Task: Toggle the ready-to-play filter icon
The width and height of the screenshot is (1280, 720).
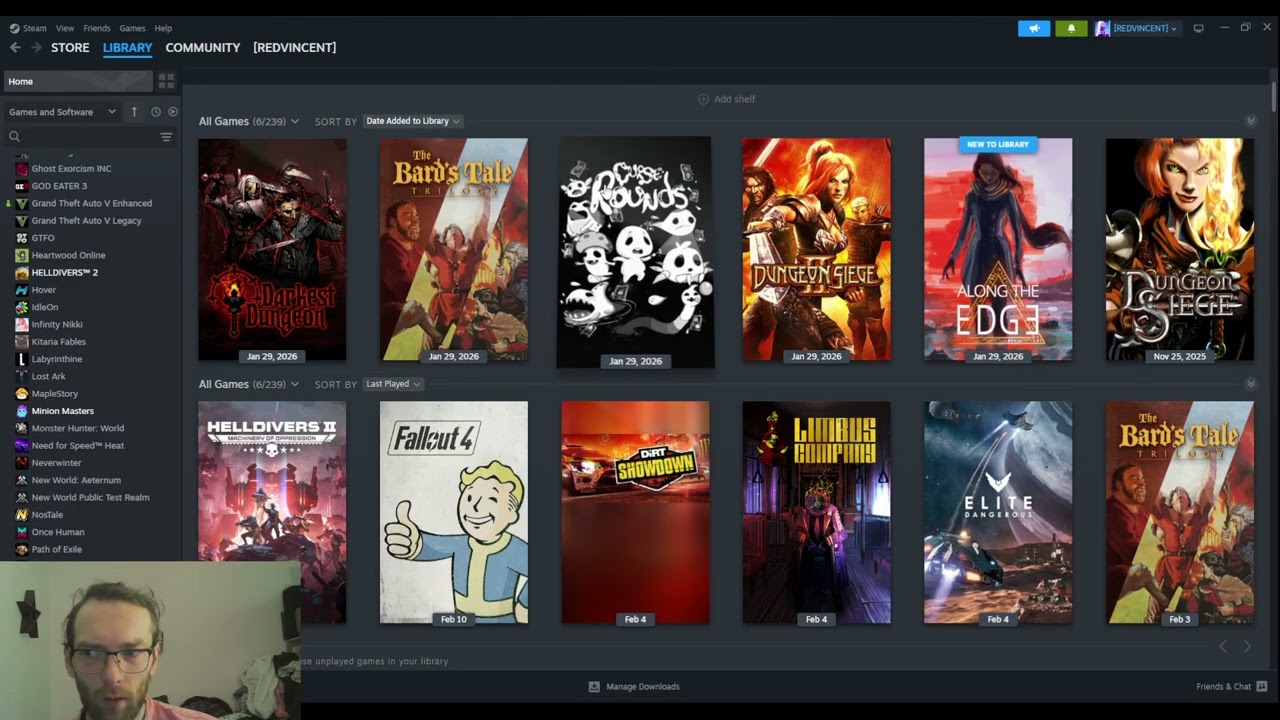Action: [x=172, y=112]
